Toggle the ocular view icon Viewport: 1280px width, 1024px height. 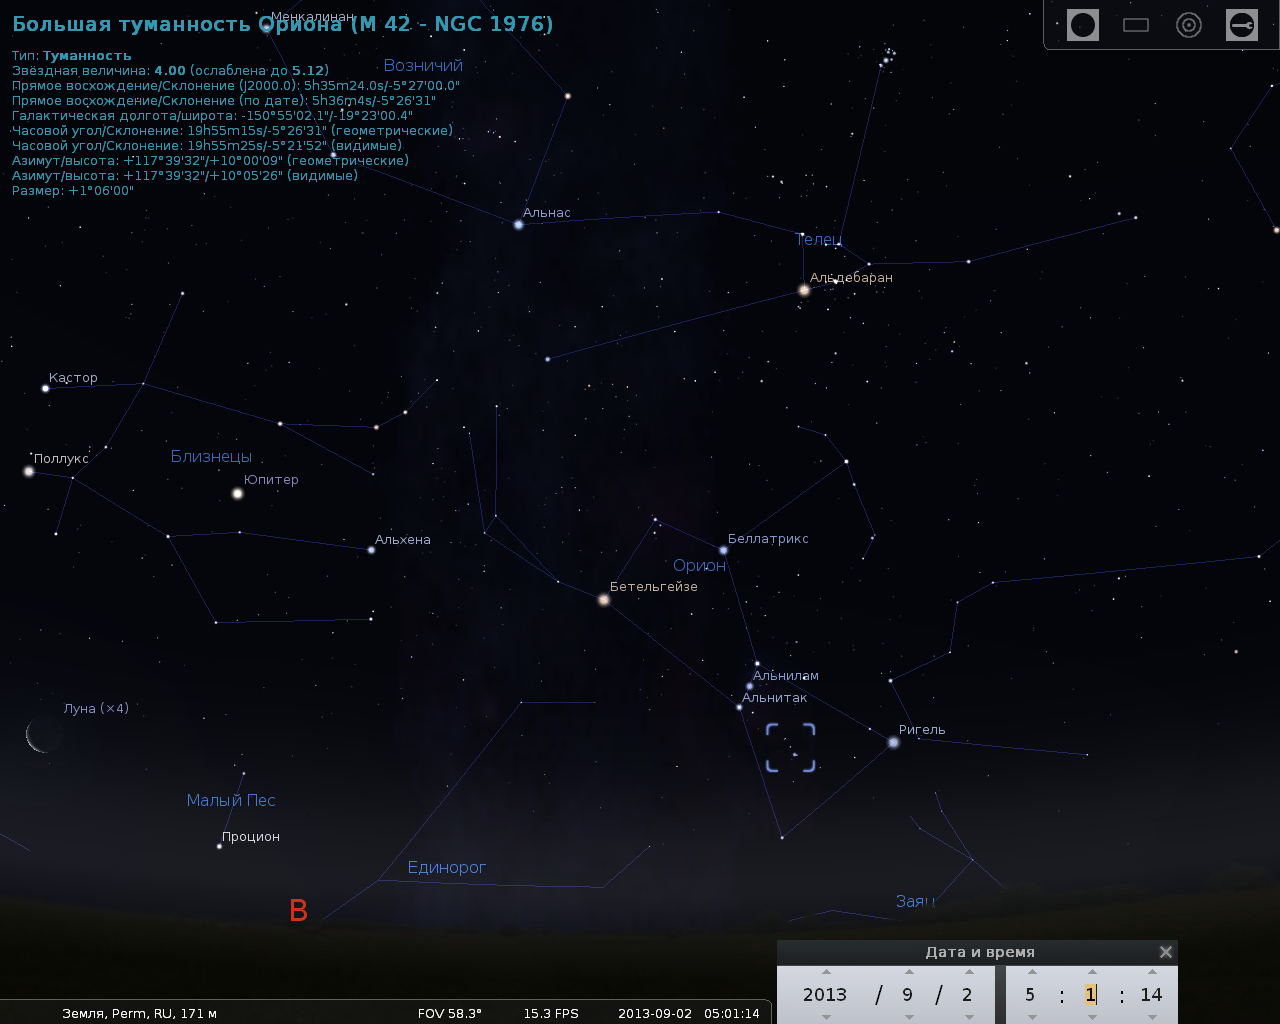1083,25
